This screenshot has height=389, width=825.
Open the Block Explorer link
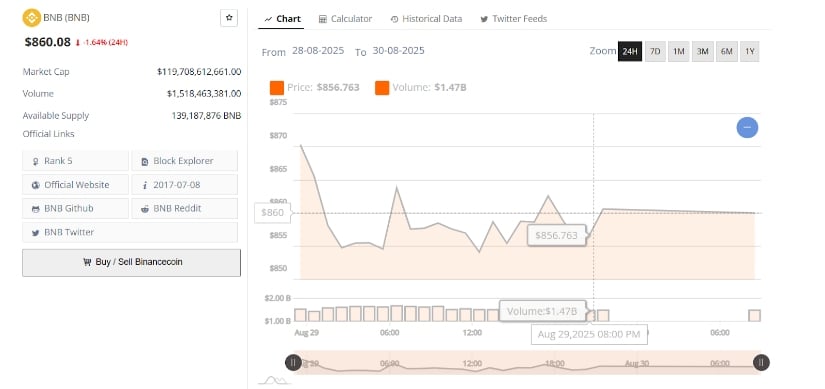(x=185, y=161)
